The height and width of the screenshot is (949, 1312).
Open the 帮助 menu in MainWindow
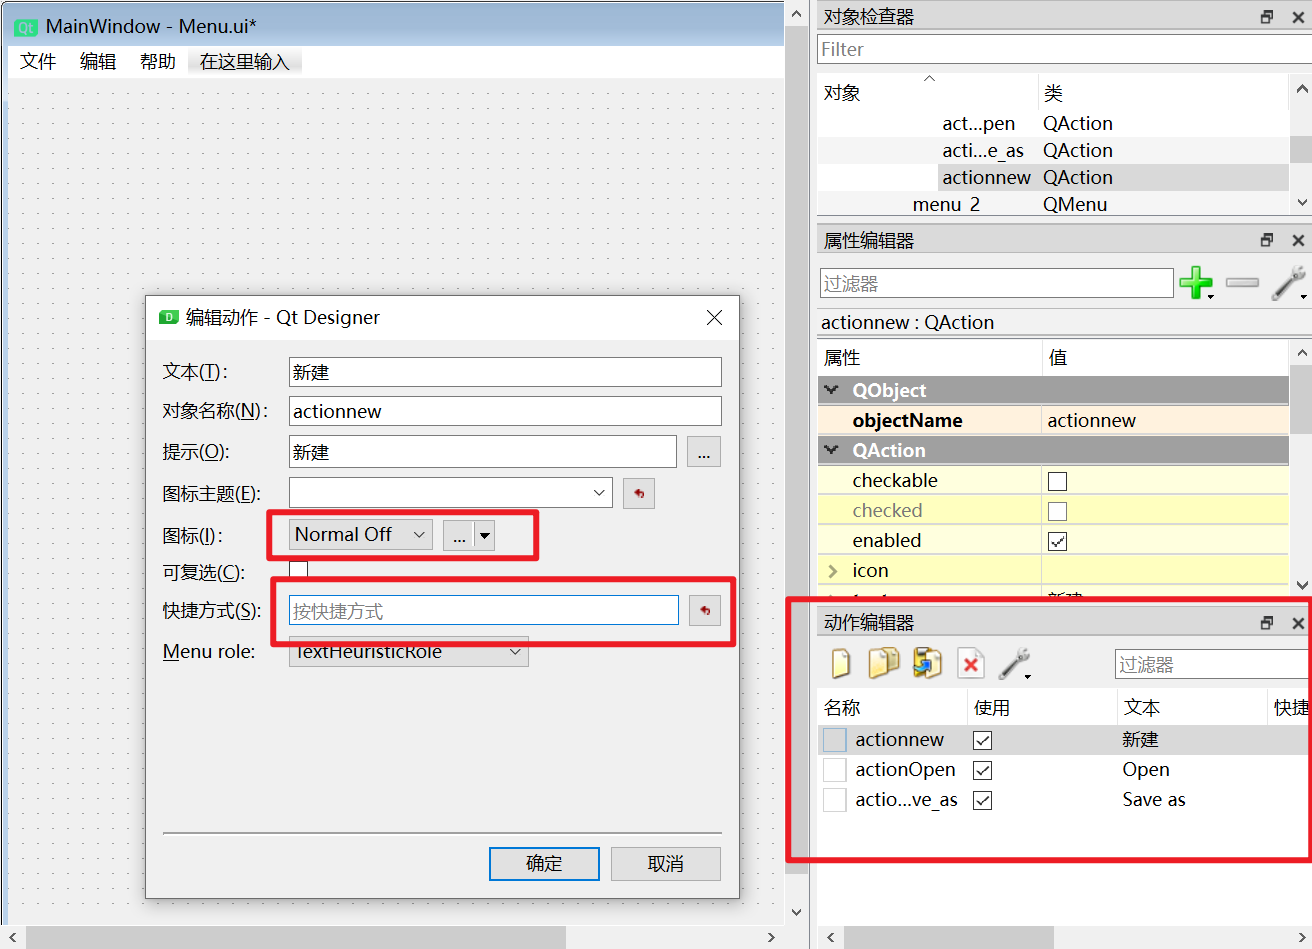158,62
